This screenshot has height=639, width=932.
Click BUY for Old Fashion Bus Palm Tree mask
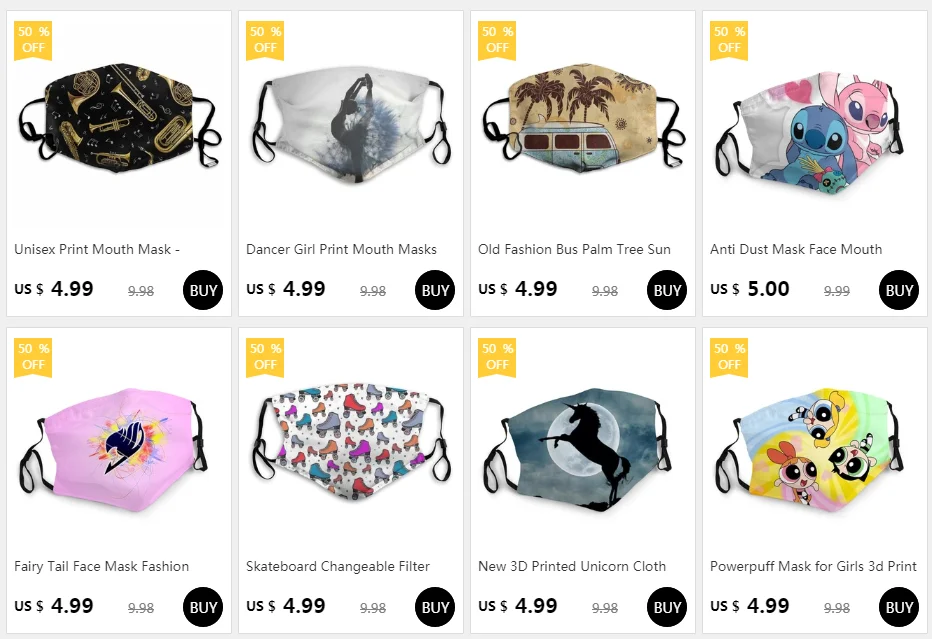tap(666, 290)
